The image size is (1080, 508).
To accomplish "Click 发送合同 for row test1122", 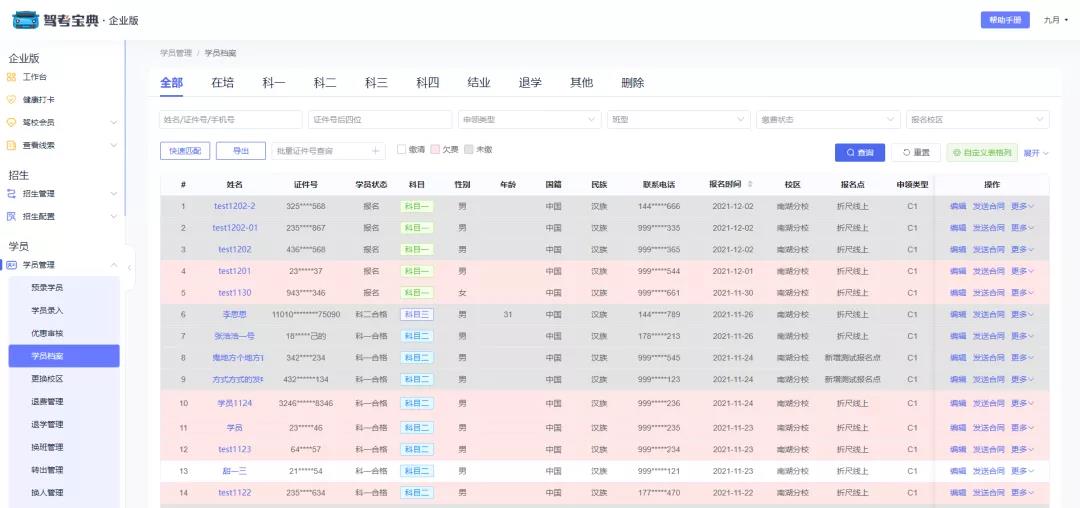I will (x=988, y=493).
